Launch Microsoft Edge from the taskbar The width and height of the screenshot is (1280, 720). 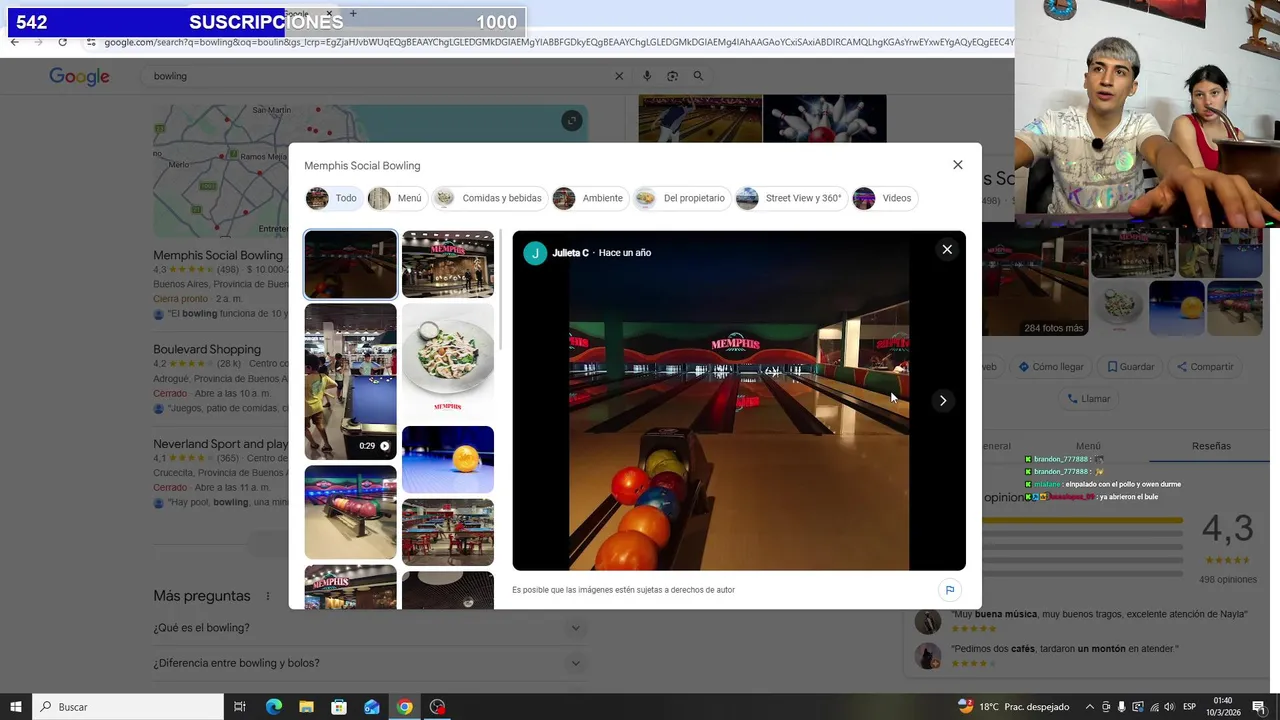[274, 707]
